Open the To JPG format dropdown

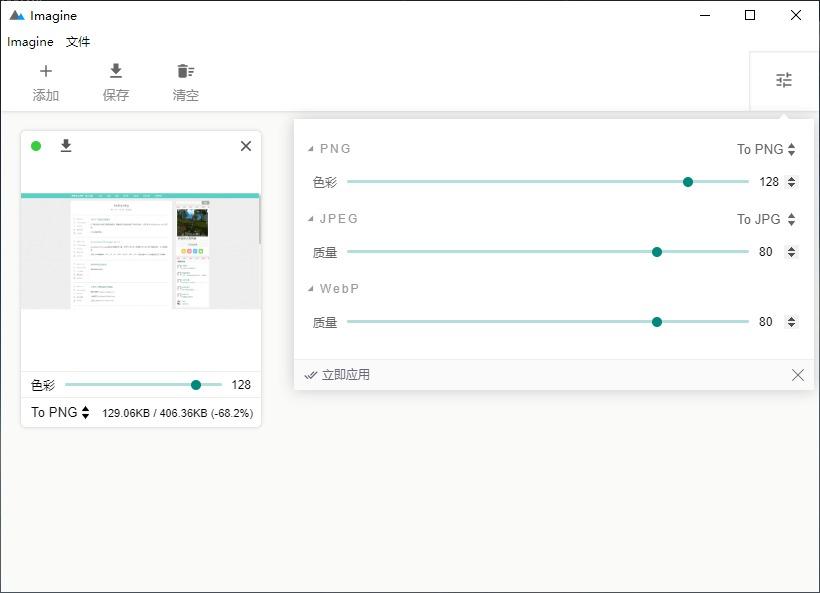coord(767,219)
